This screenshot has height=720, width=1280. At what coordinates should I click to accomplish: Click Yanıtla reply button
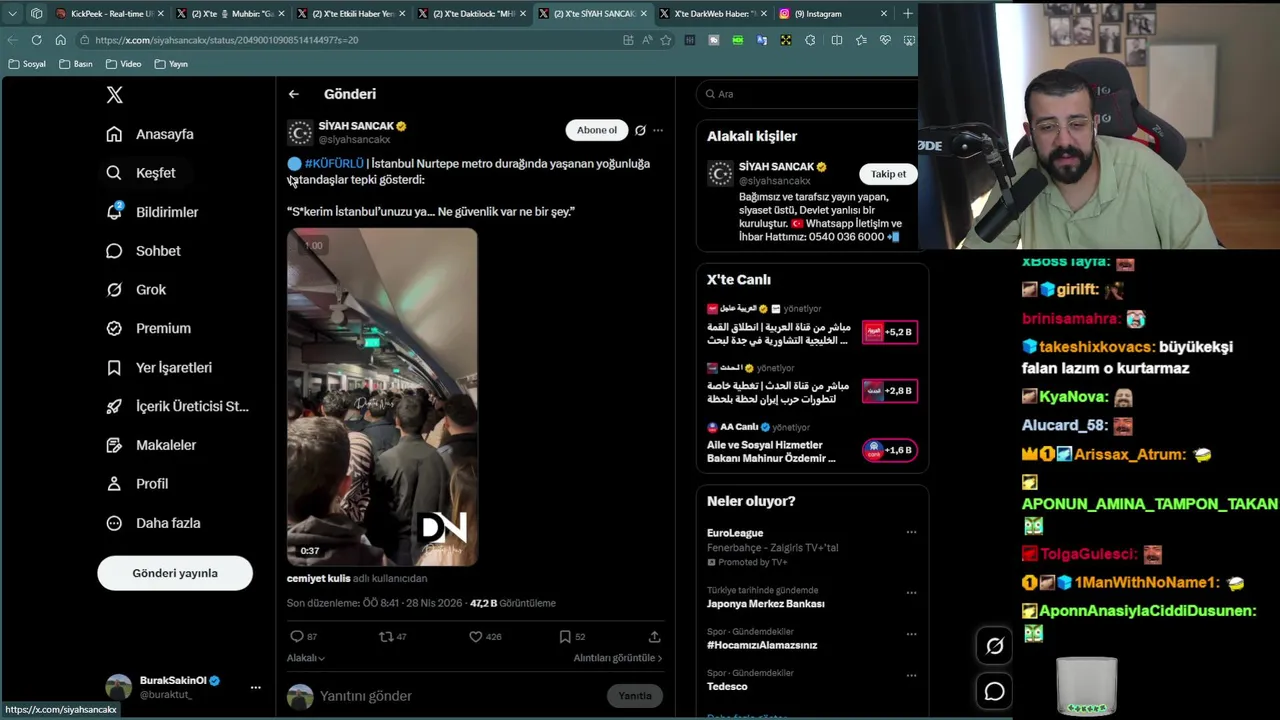coord(635,696)
